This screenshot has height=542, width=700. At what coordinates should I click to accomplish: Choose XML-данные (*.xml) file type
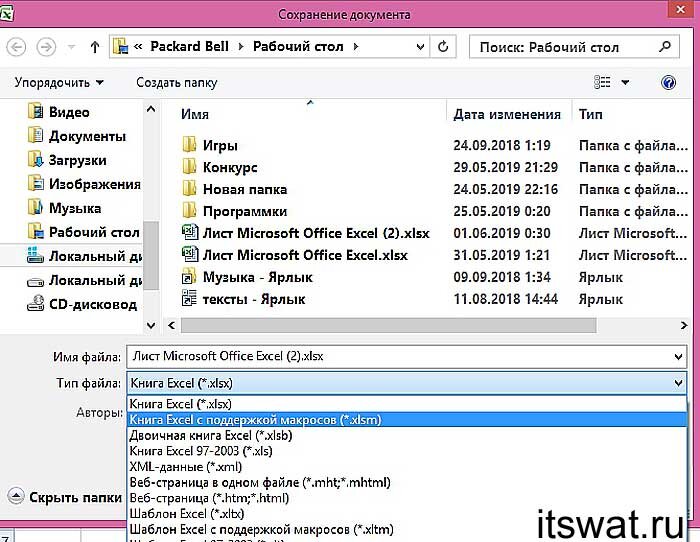coord(407,467)
